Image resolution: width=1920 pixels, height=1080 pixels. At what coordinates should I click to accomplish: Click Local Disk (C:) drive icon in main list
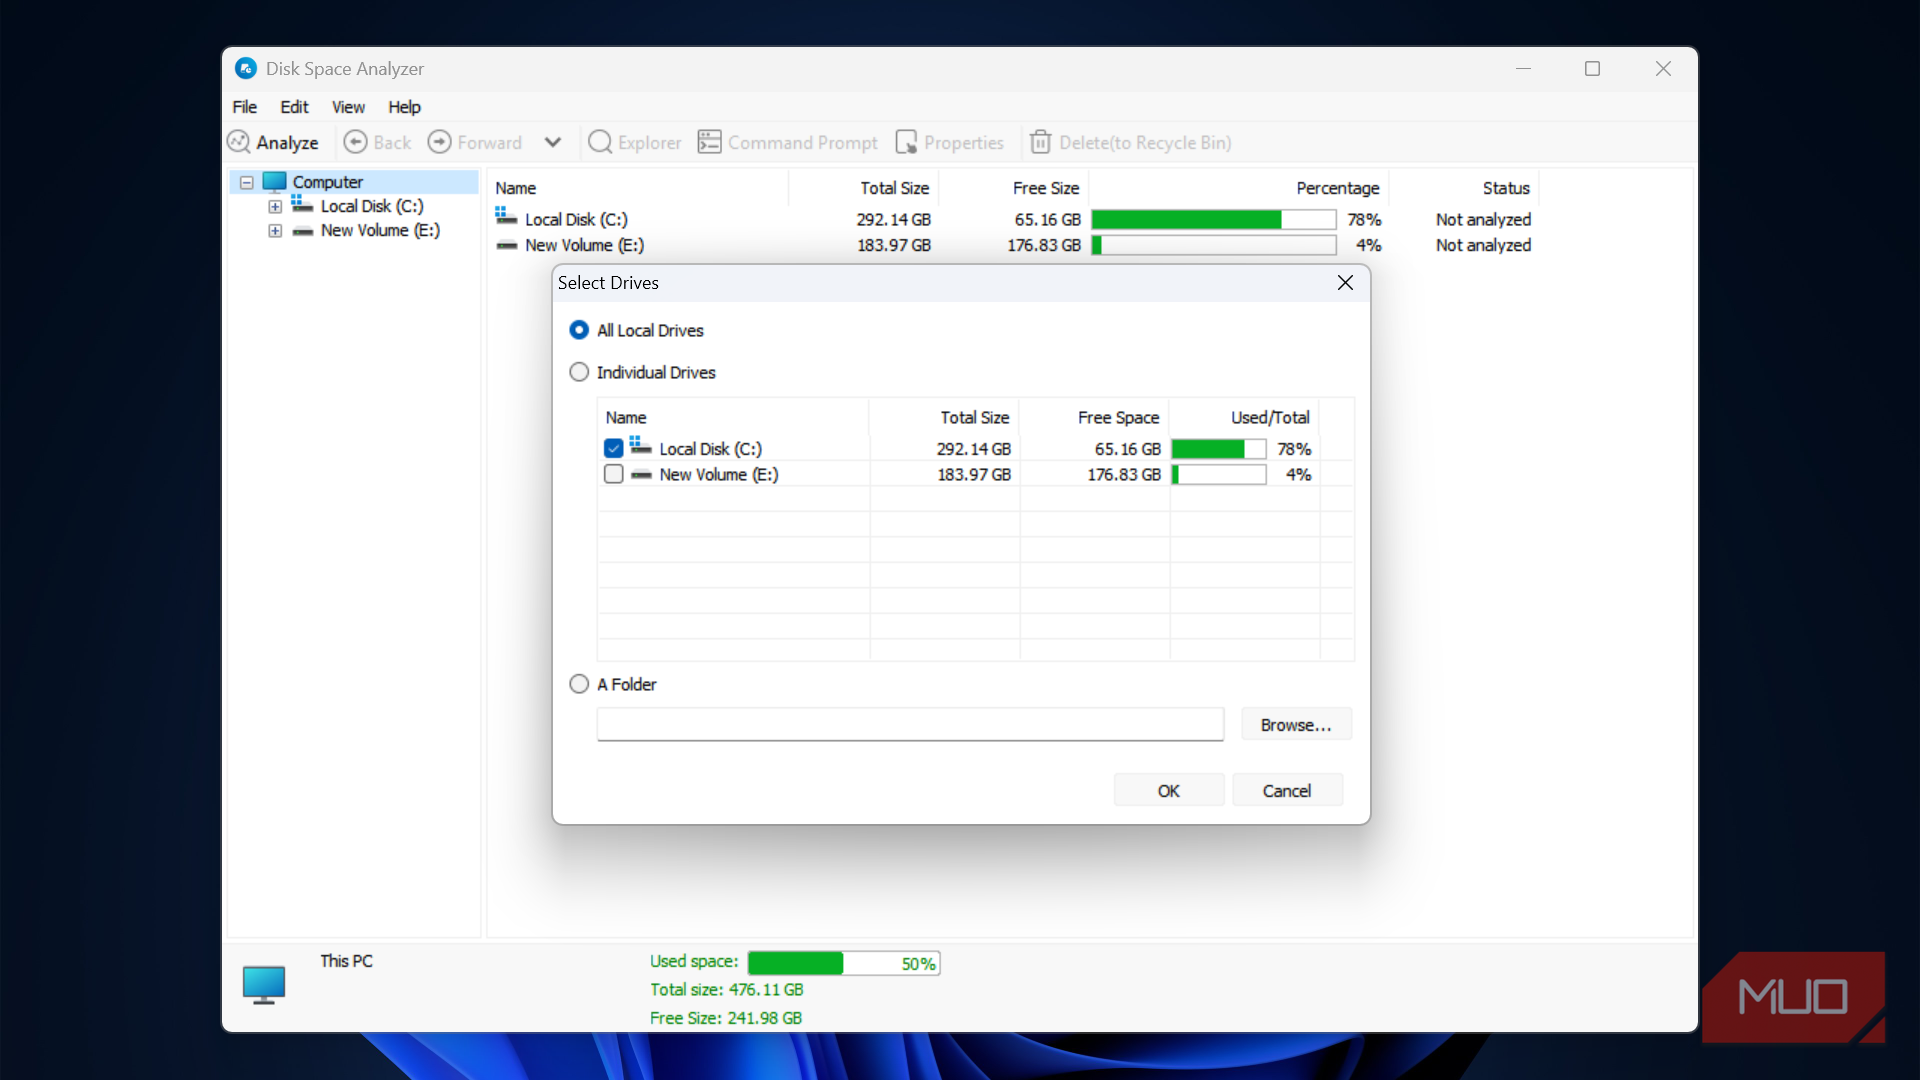(x=507, y=217)
